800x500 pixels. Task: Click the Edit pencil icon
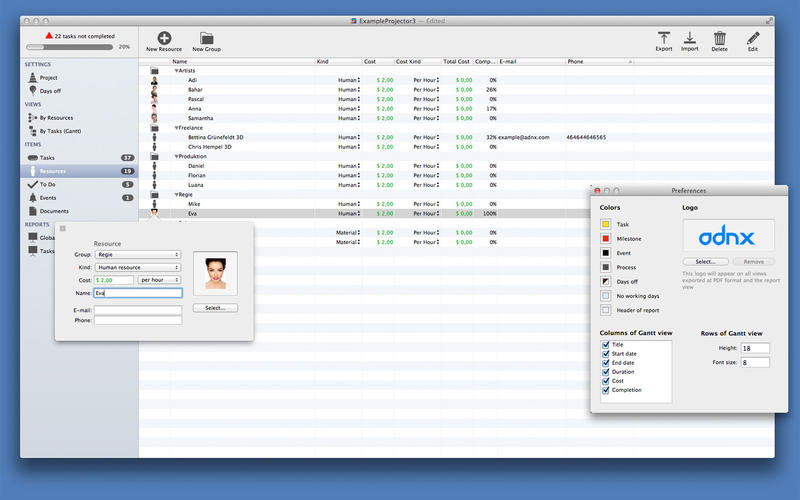(x=753, y=38)
